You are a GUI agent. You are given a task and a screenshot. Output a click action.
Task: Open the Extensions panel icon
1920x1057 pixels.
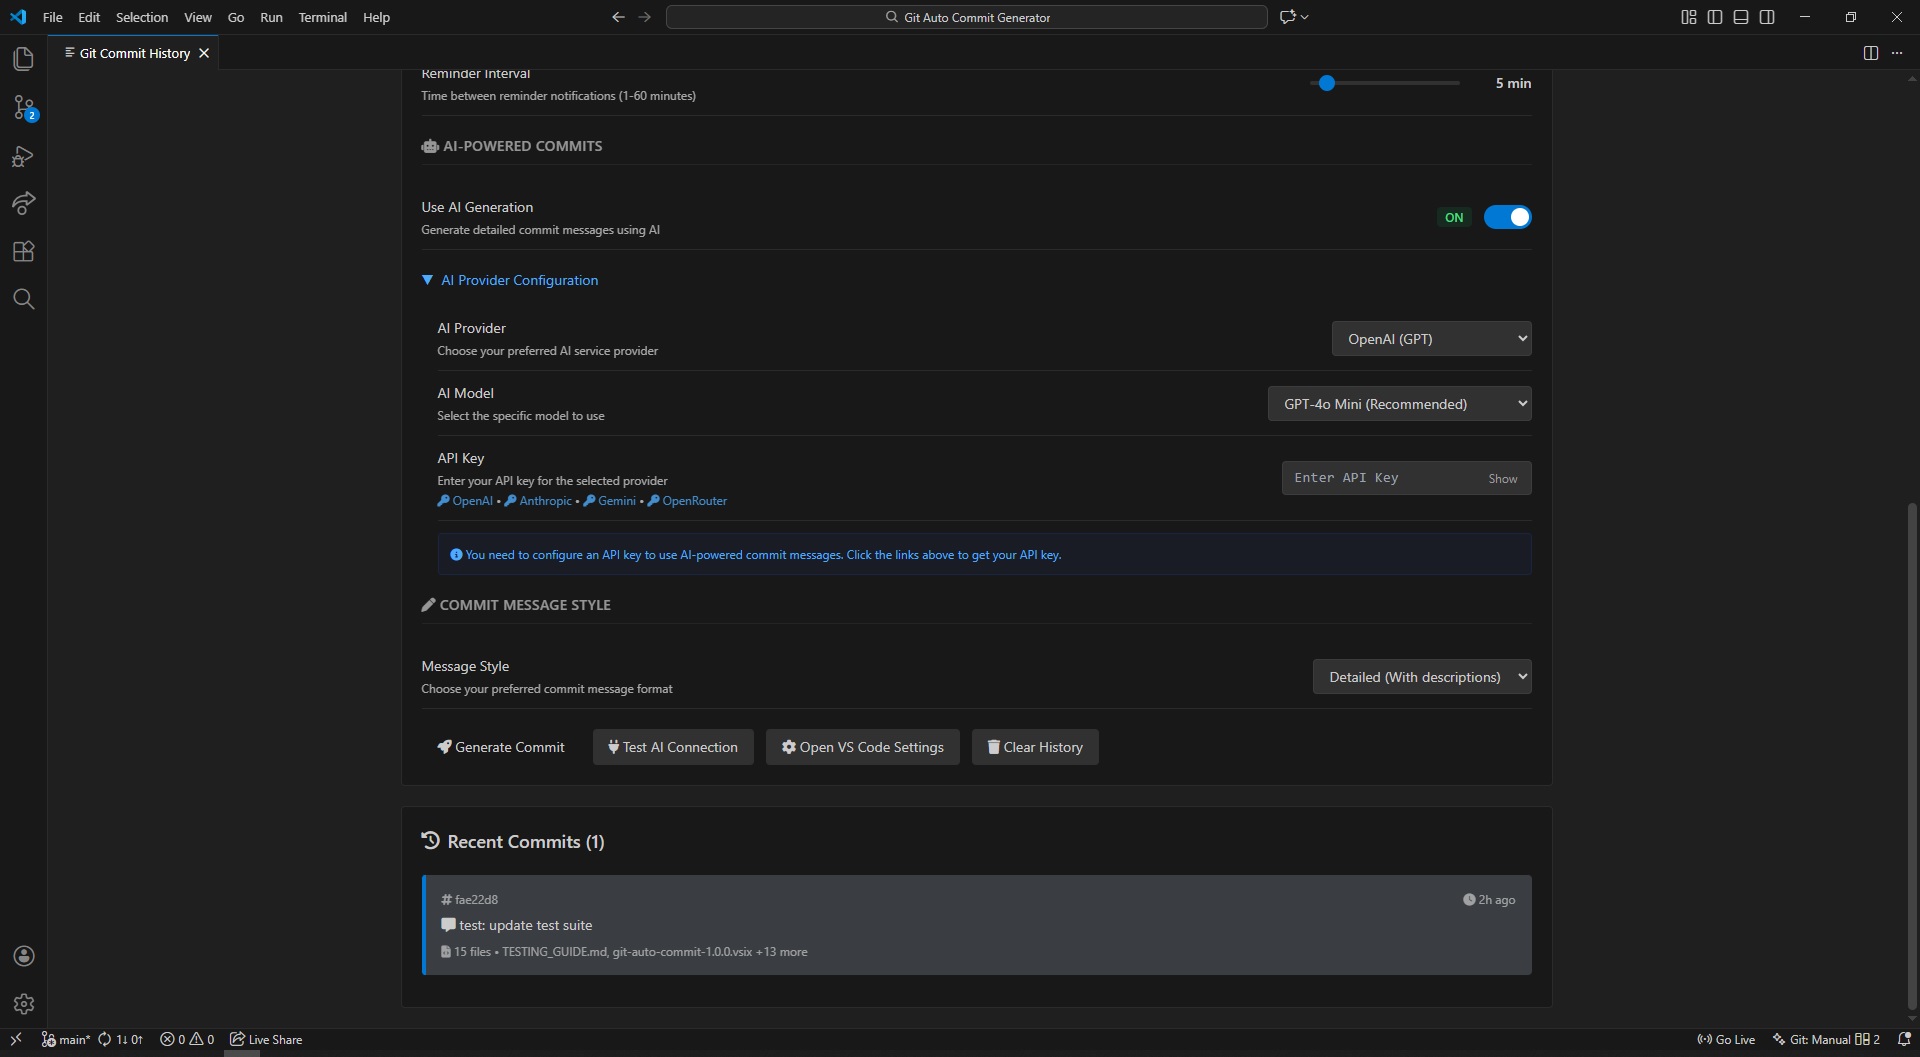coord(23,251)
